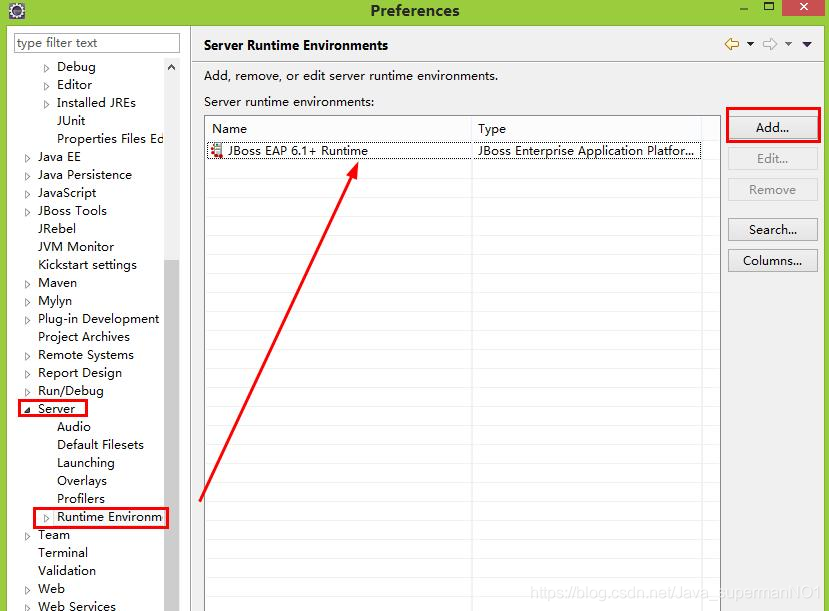Click the Add... button
The height and width of the screenshot is (611, 829).
(x=772, y=127)
